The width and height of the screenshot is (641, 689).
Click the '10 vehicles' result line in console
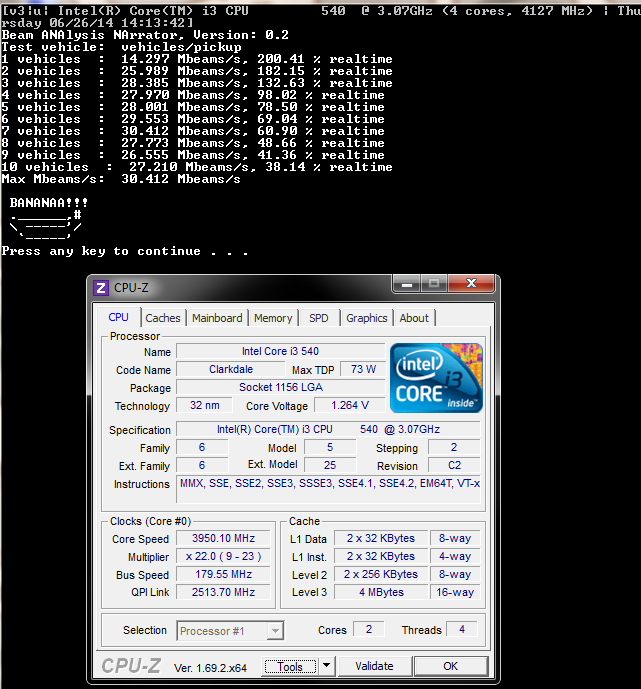click(x=197, y=167)
